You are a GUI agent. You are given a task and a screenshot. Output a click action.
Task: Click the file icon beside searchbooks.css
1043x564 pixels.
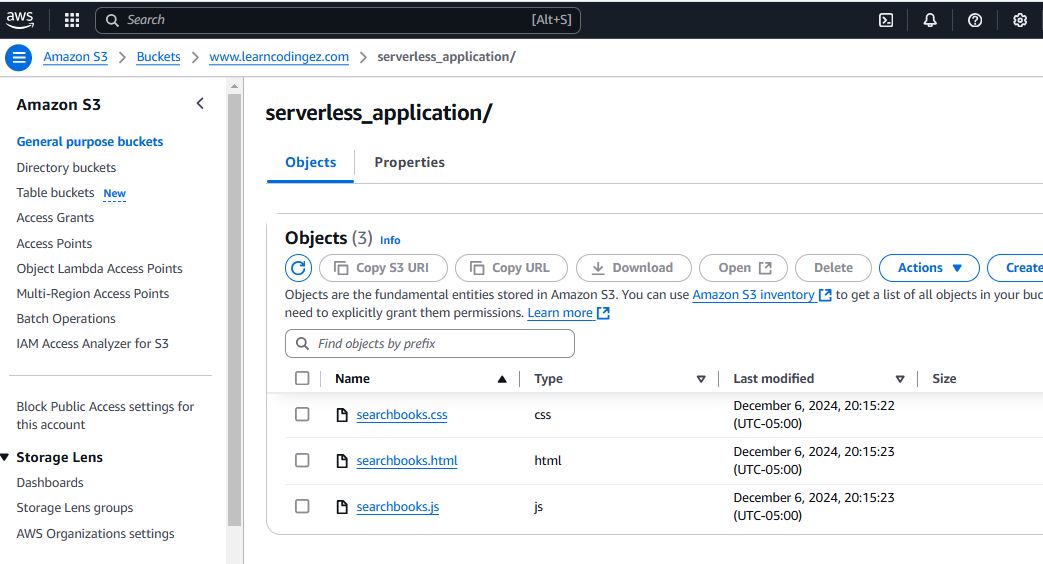342,415
